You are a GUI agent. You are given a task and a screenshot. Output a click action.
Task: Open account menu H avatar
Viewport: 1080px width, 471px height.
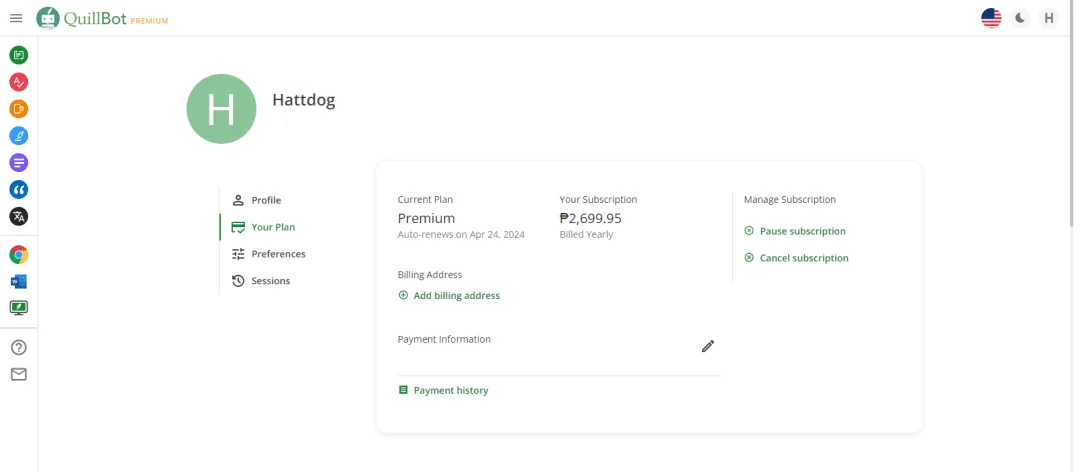[1048, 18]
